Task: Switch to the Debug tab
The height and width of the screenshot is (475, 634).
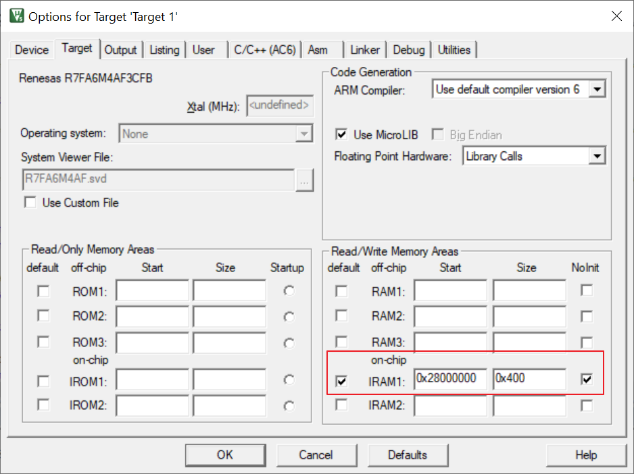Action: [x=409, y=50]
